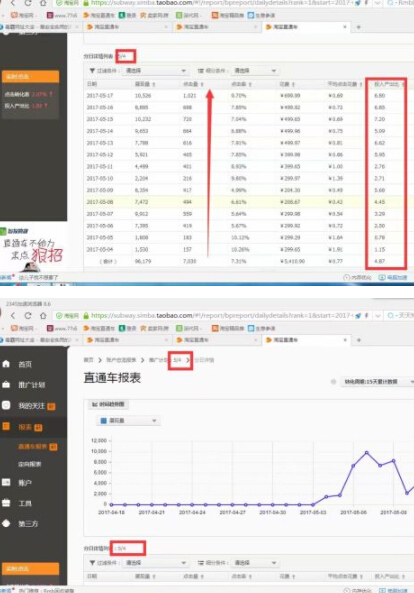Sort the table by the 展现量 column arrow above the 2017-05-17 row
Viewport: 414px width, 593px height.
[x=154, y=84]
